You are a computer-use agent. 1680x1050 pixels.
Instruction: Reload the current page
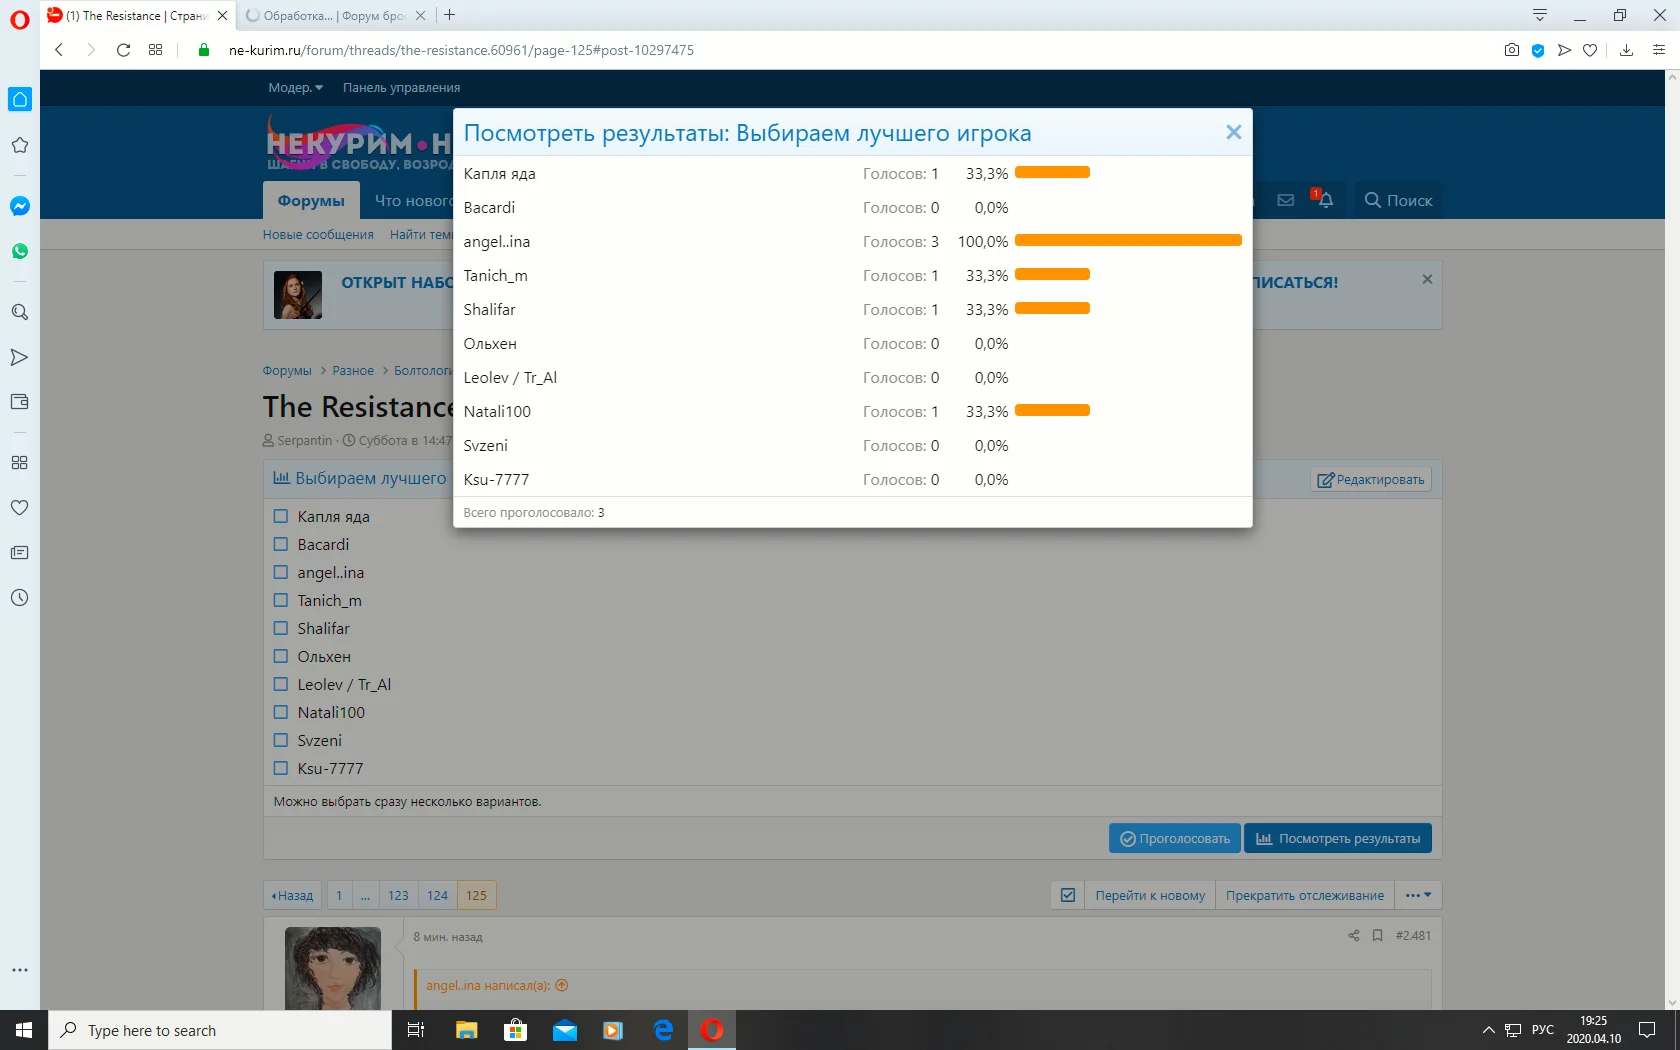pyautogui.click(x=123, y=50)
